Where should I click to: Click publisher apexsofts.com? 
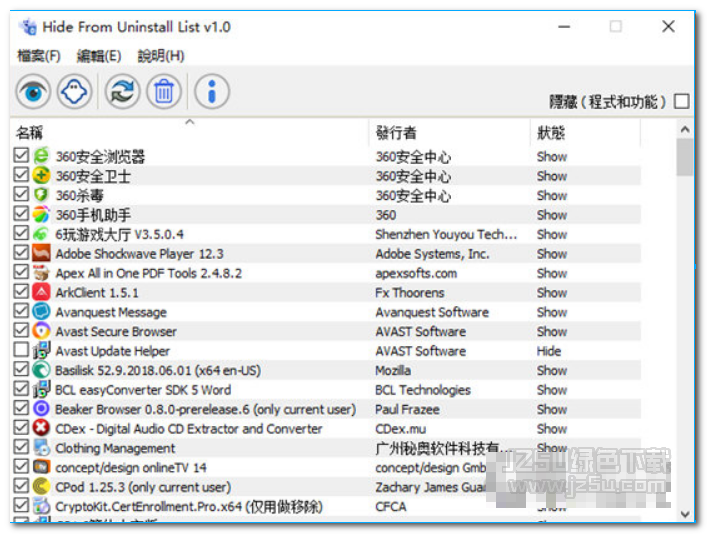tap(416, 273)
